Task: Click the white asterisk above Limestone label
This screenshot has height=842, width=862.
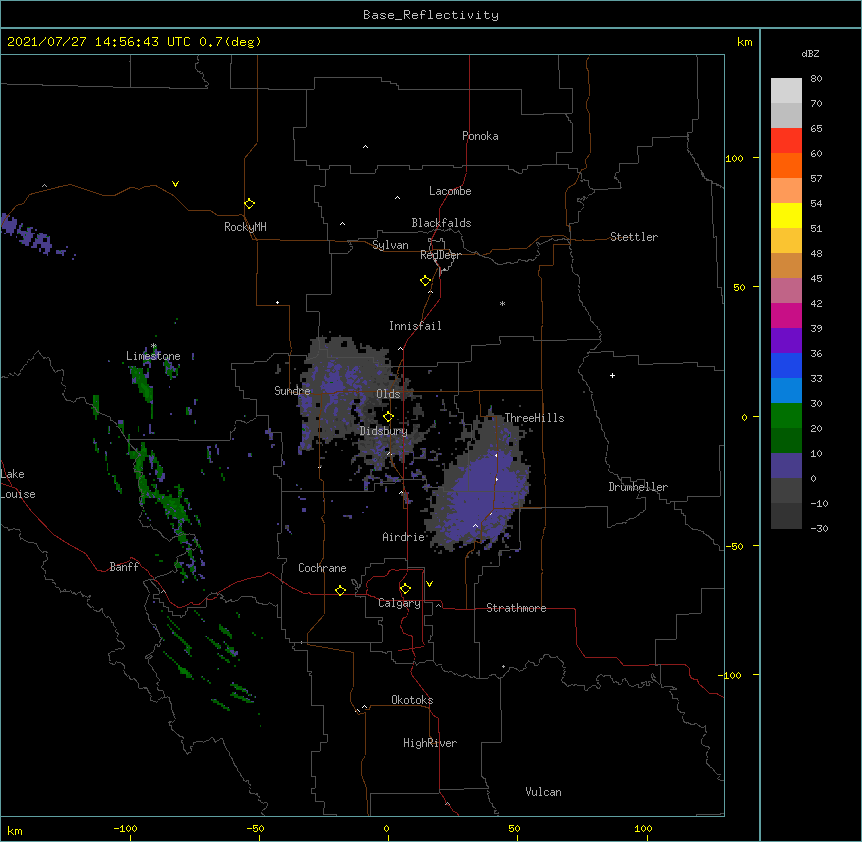Action: point(154,346)
